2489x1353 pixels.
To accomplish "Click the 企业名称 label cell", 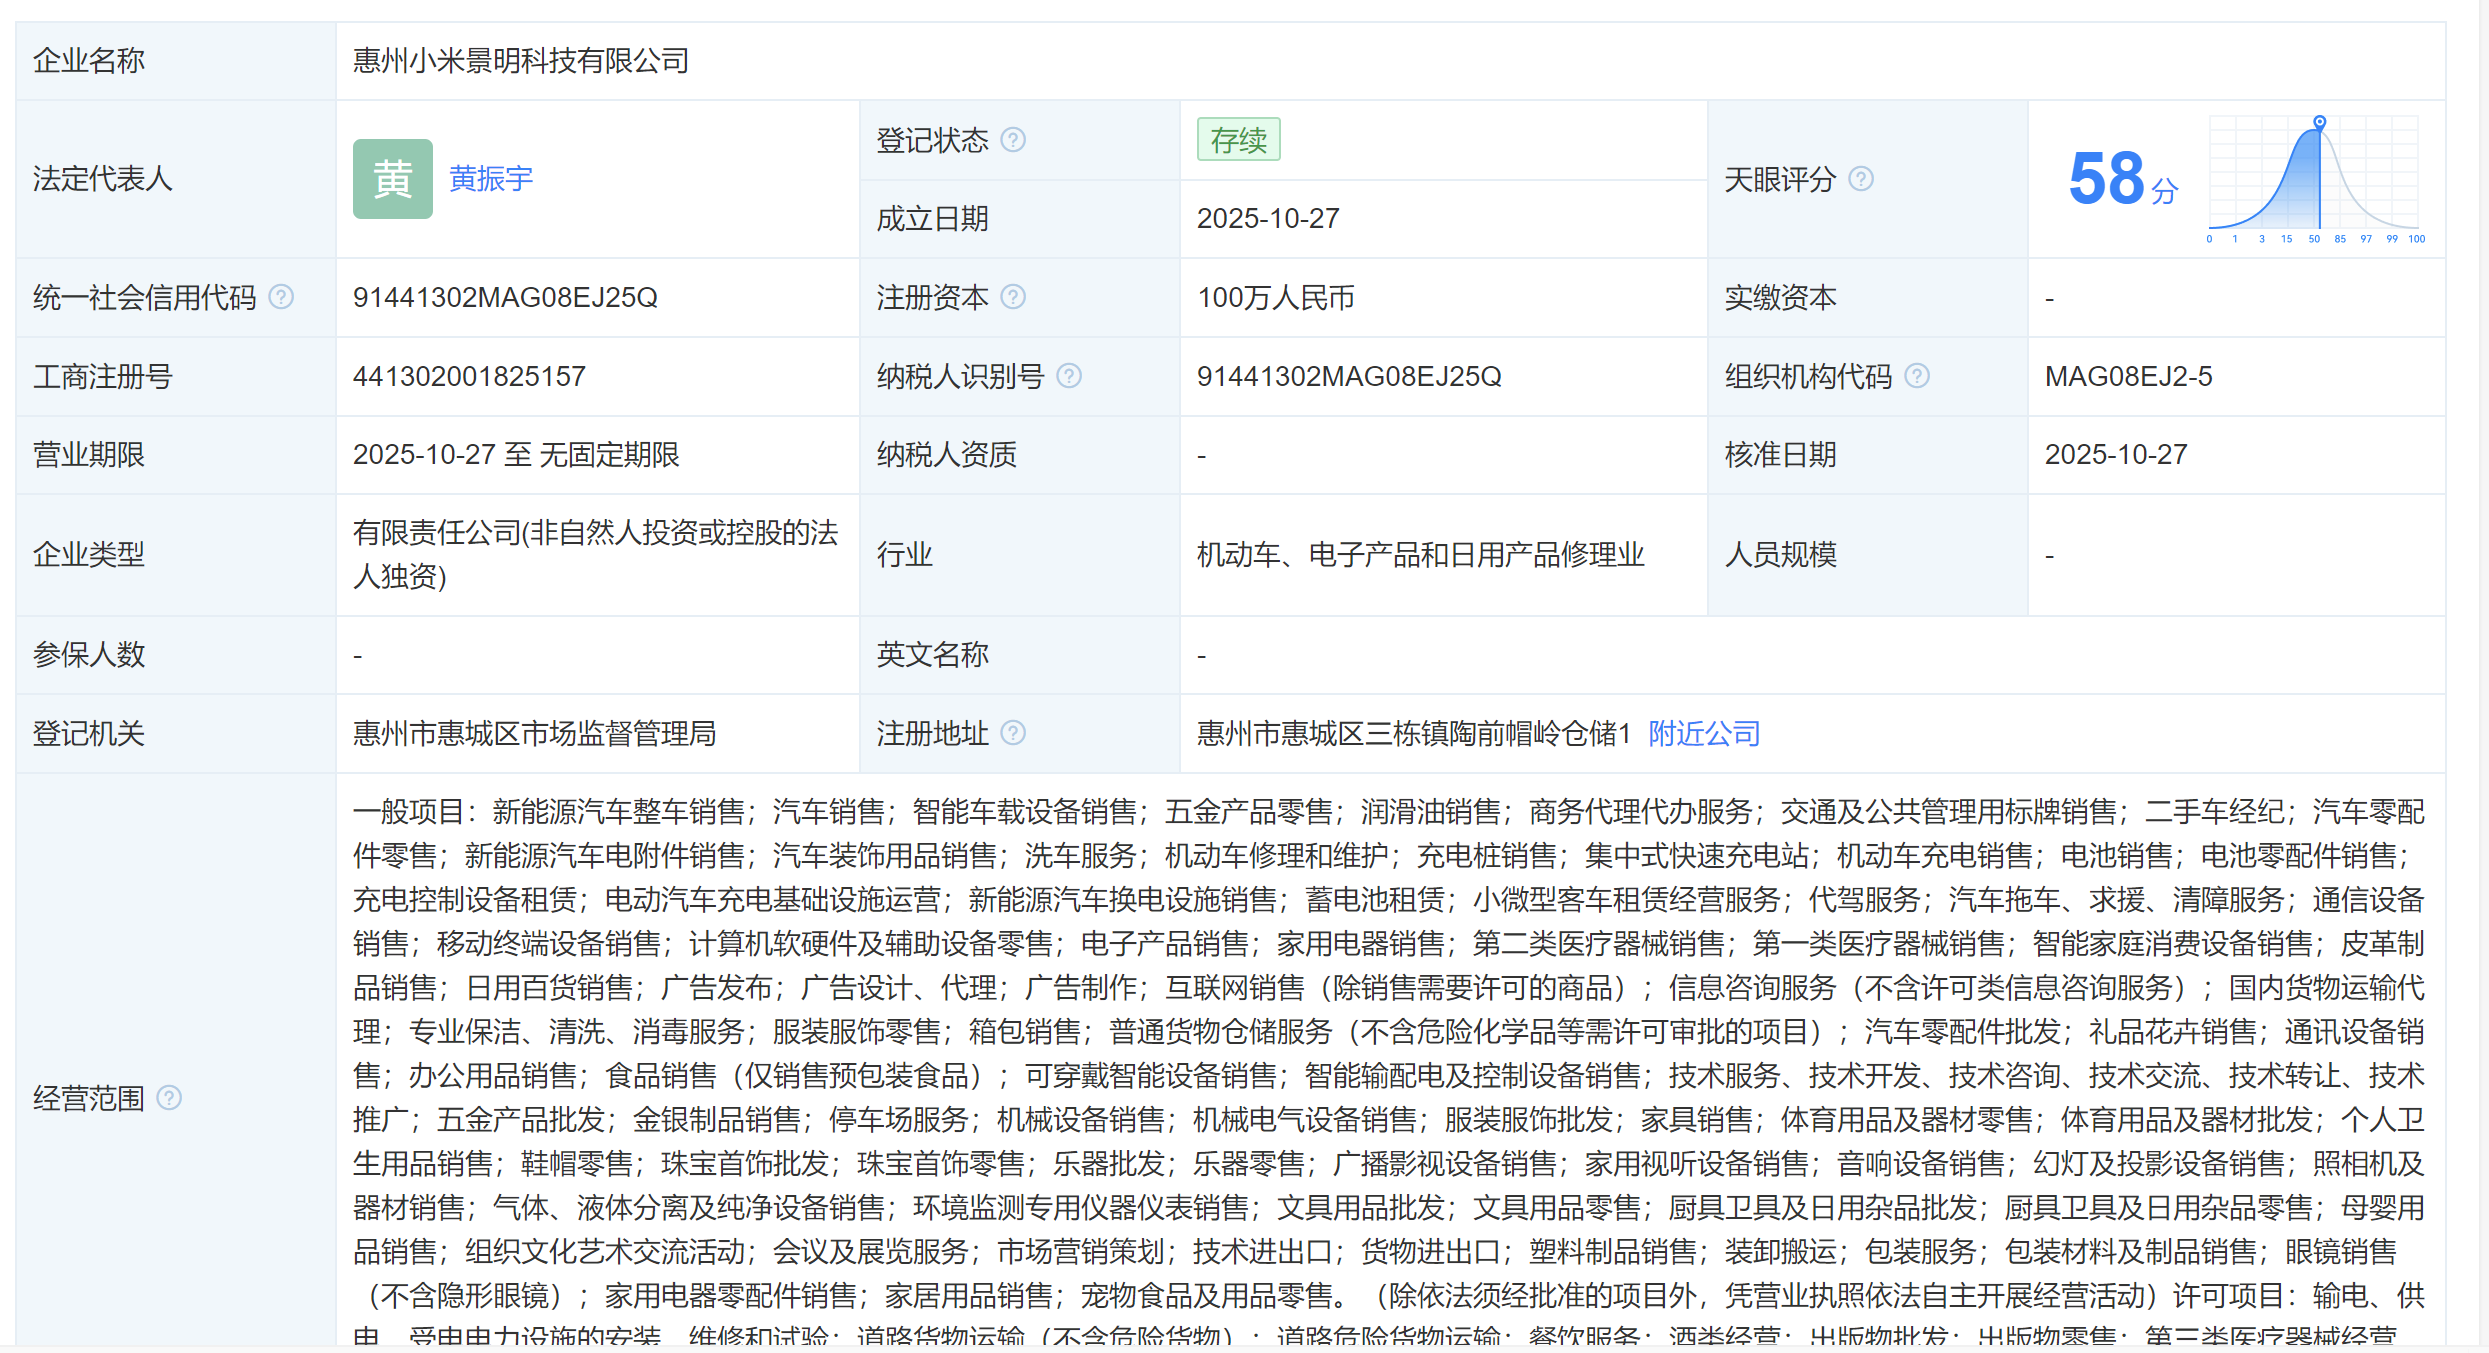I will (x=176, y=61).
